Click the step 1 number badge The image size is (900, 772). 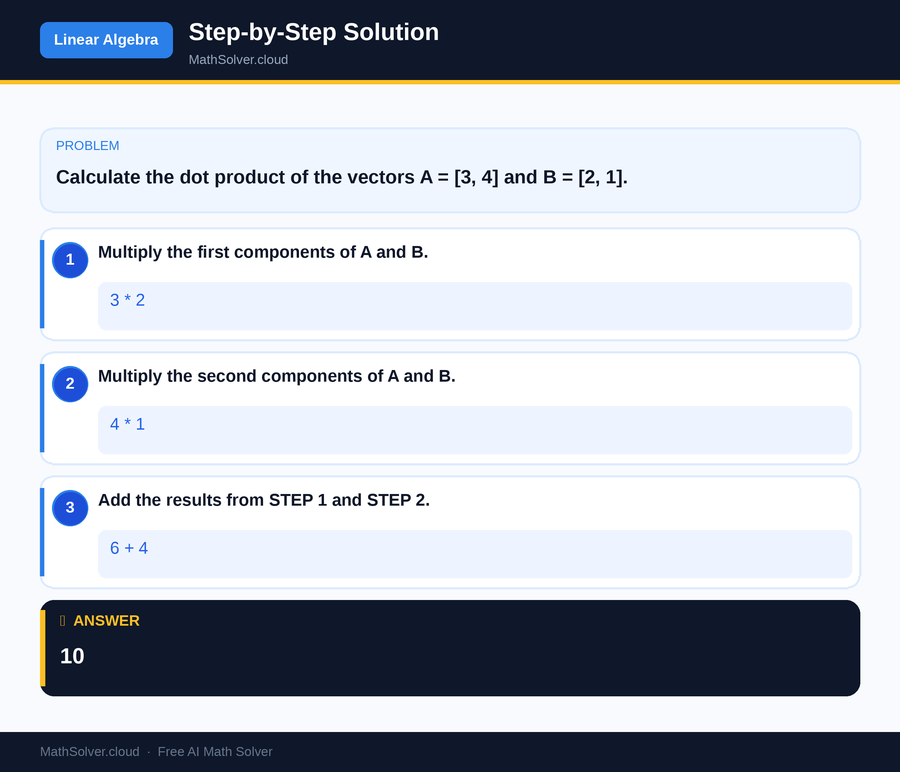click(x=70, y=260)
